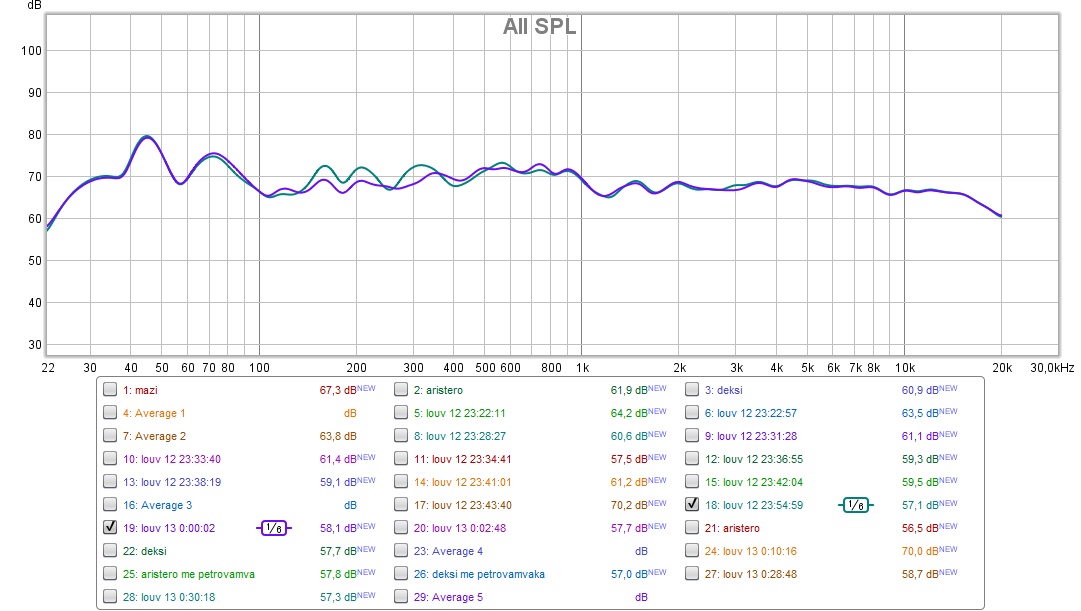Select checkbox for 17: louv 12 23:43:40
The width and height of the screenshot is (1081, 611).
pos(401,505)
